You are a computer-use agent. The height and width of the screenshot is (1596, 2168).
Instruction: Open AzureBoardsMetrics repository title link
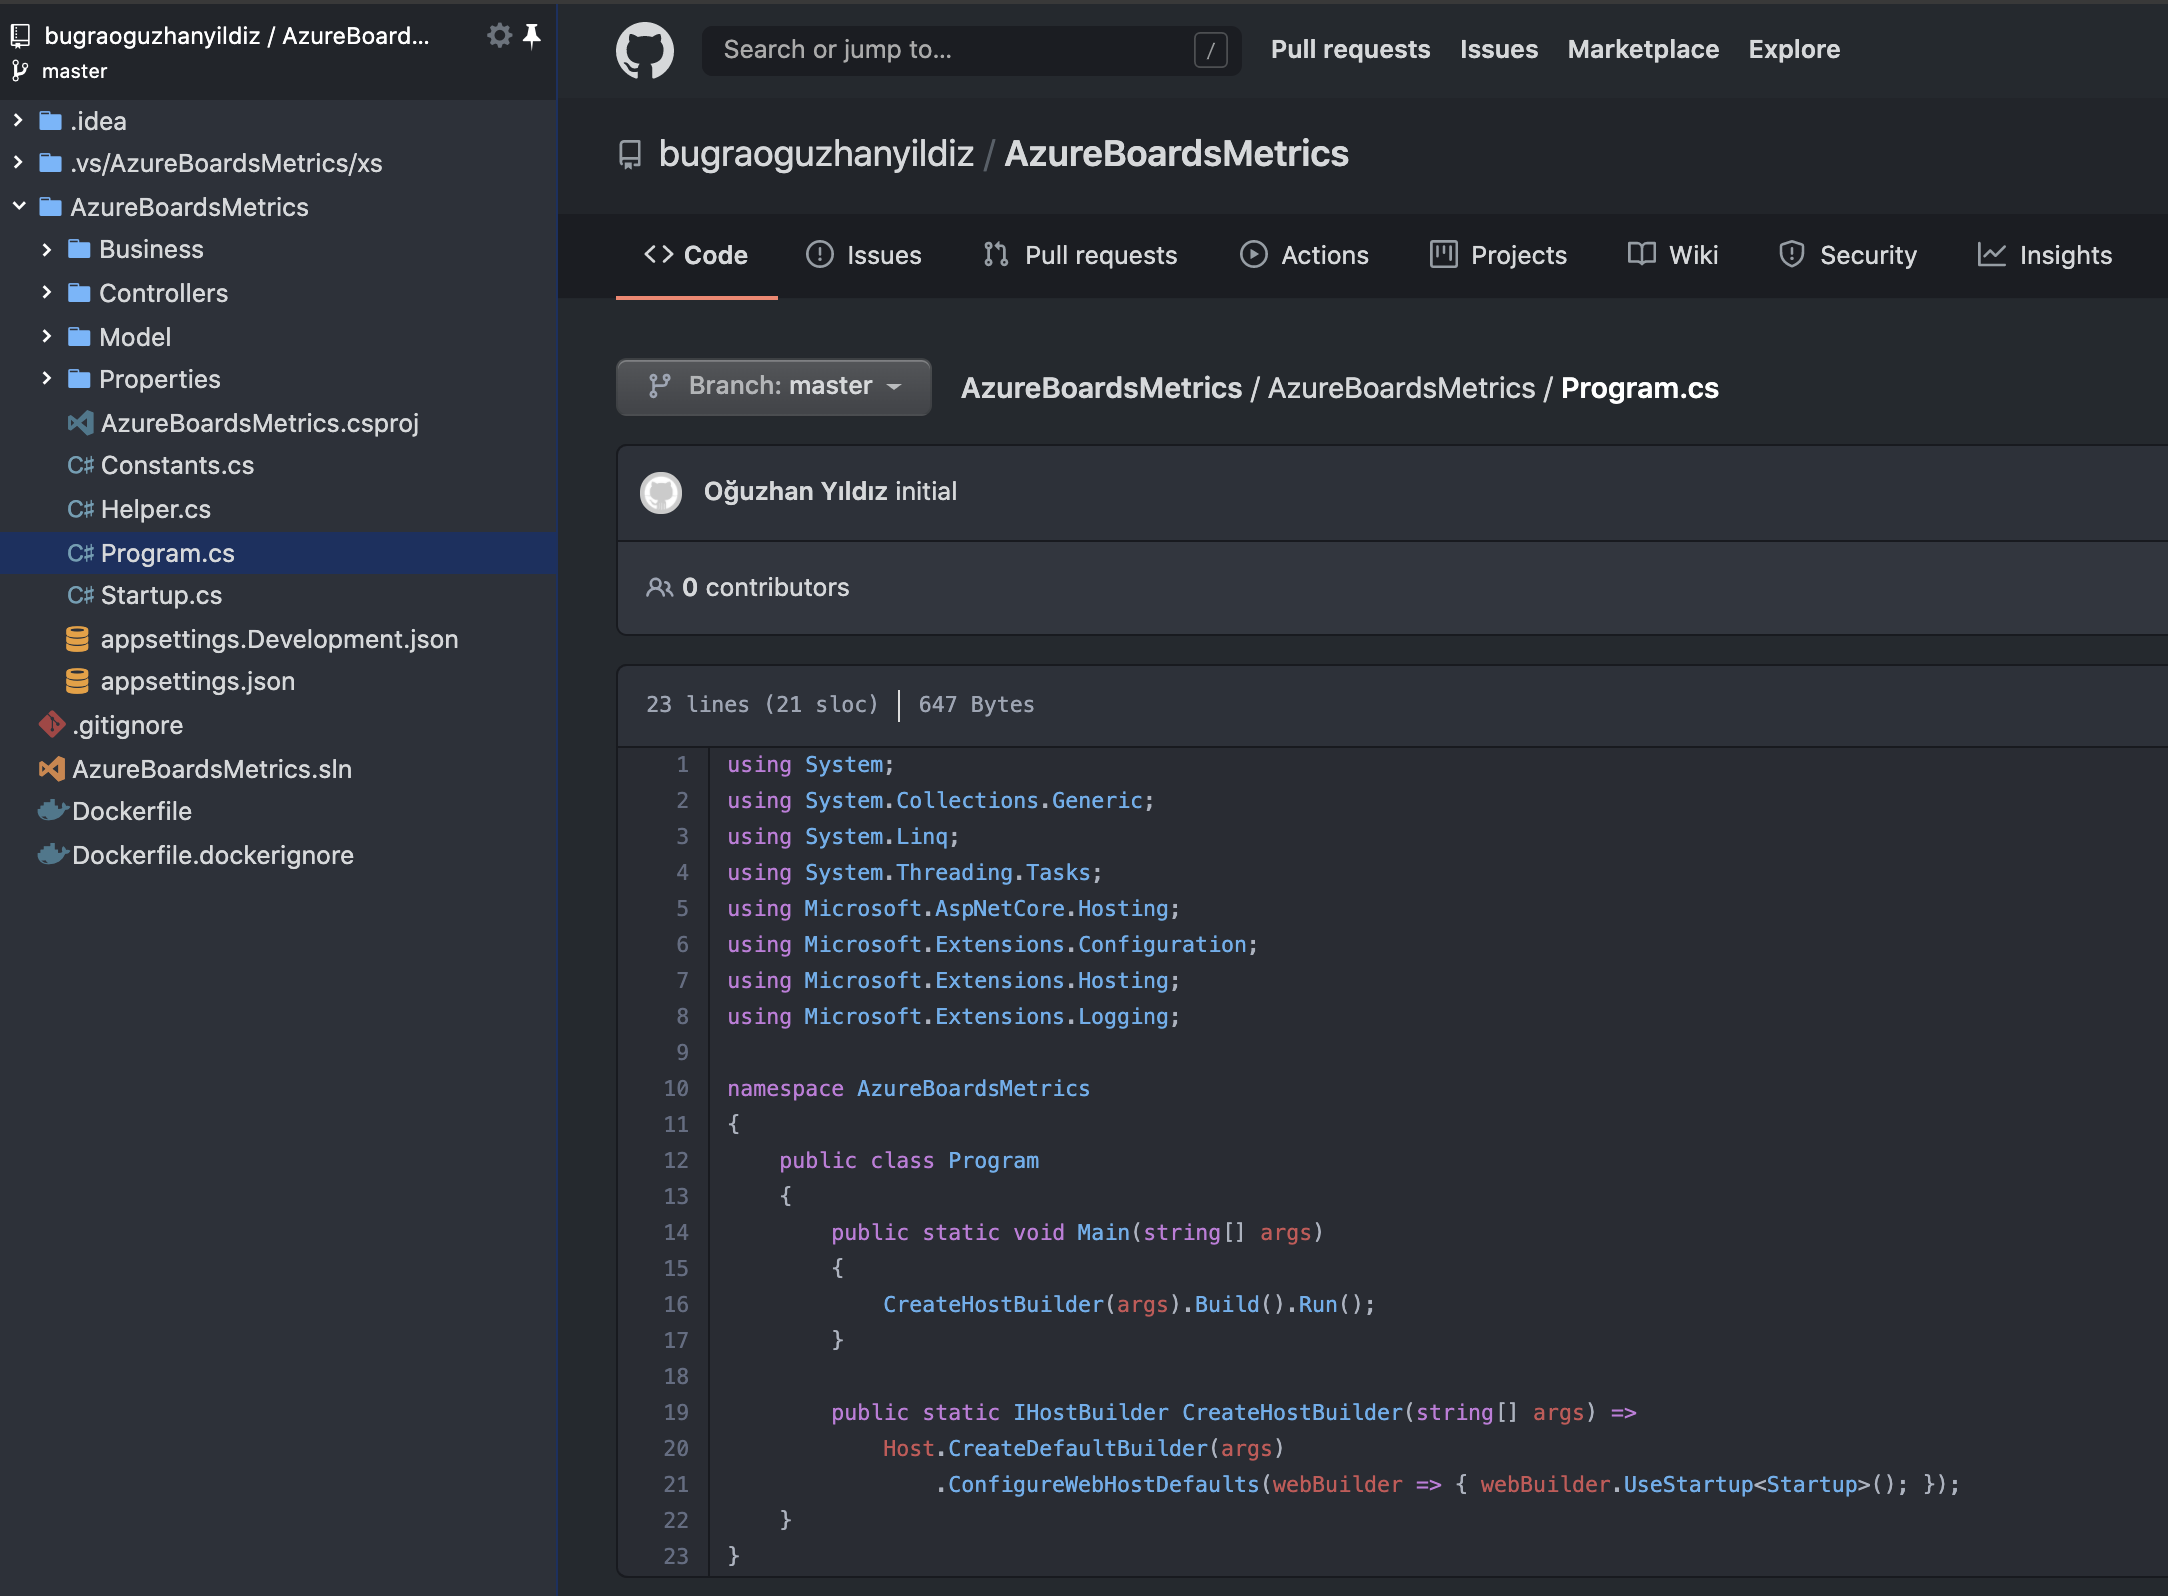1176,154
